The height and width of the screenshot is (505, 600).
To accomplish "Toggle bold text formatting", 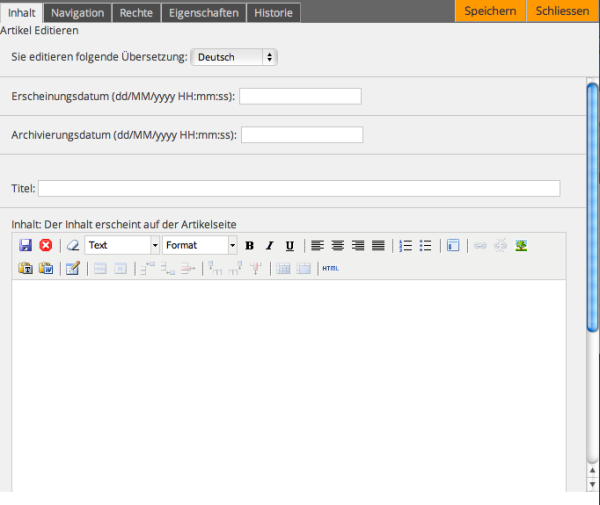I will pyautogui.click(x=249, y=245).
